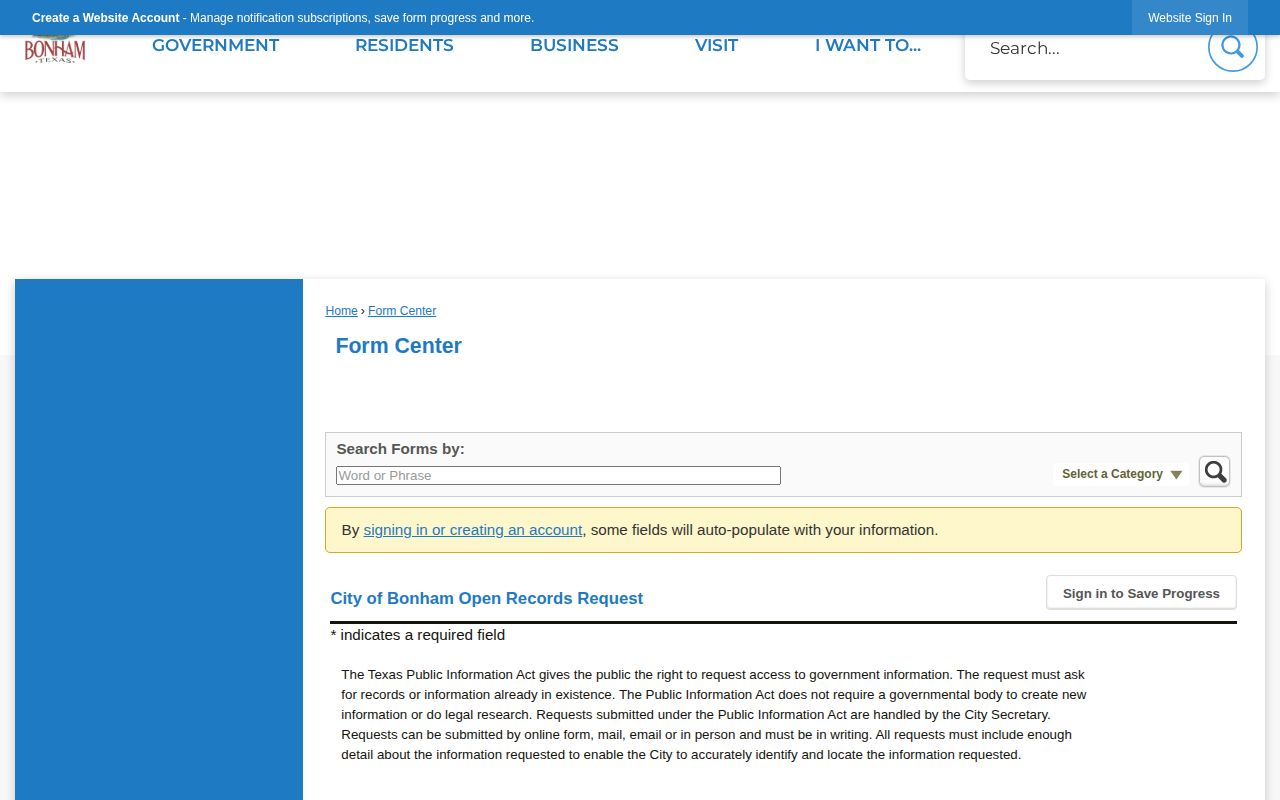The width and height of the screenshot is (1280, 800).
Task: Click City of Bonham Open Records Request title
Action: (487, 599)
